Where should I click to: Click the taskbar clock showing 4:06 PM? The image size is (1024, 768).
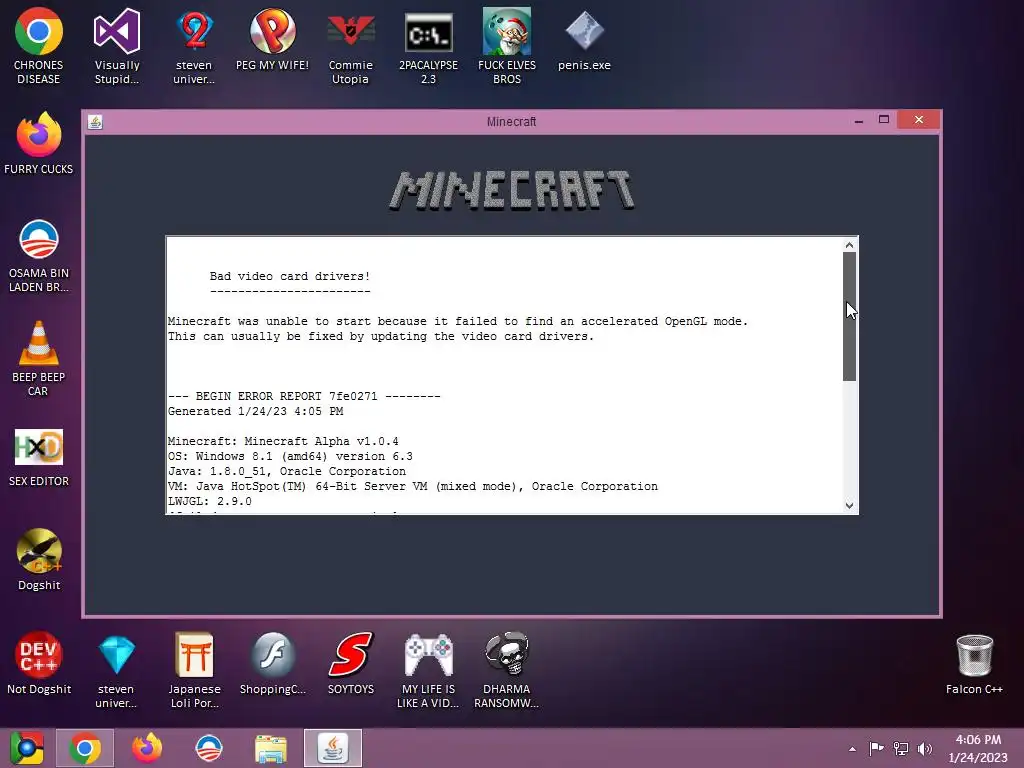[x=978, y=748]
